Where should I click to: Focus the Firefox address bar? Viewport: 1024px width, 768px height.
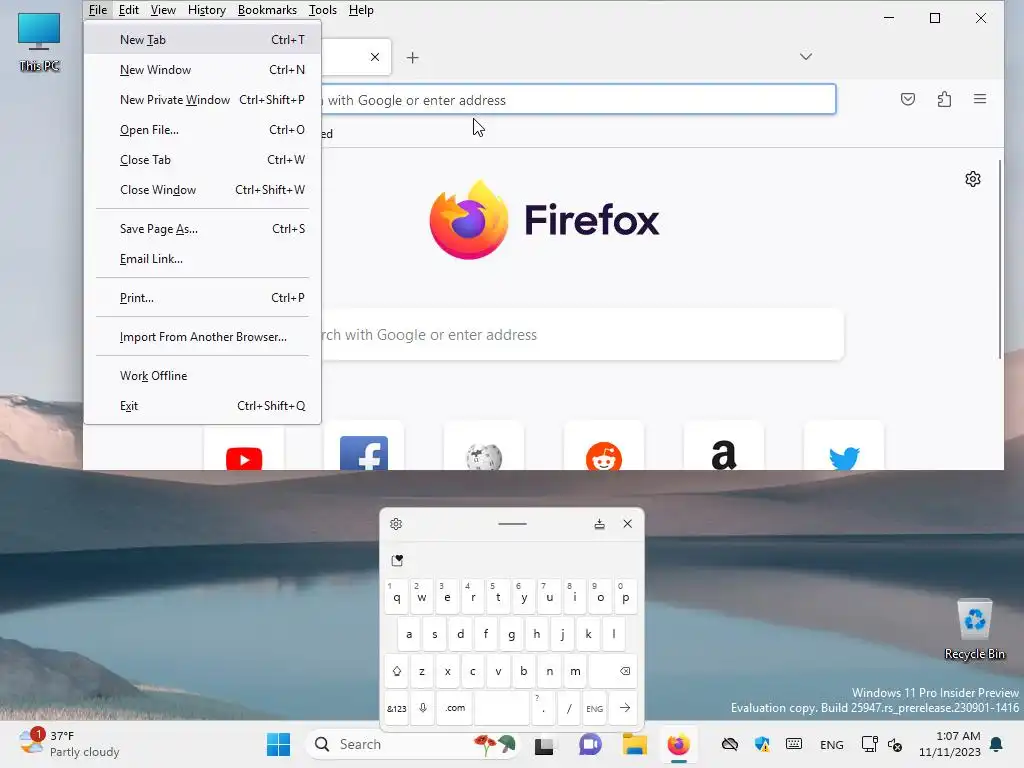(578, 99)
